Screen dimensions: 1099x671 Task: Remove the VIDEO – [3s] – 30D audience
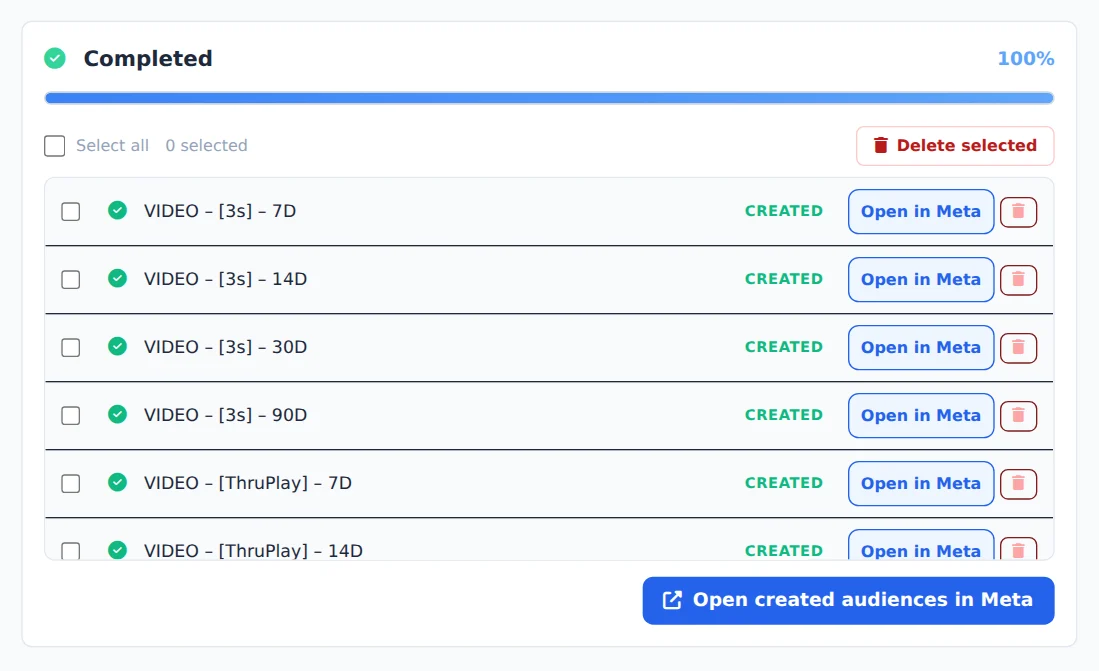(x=1018, y=348)
